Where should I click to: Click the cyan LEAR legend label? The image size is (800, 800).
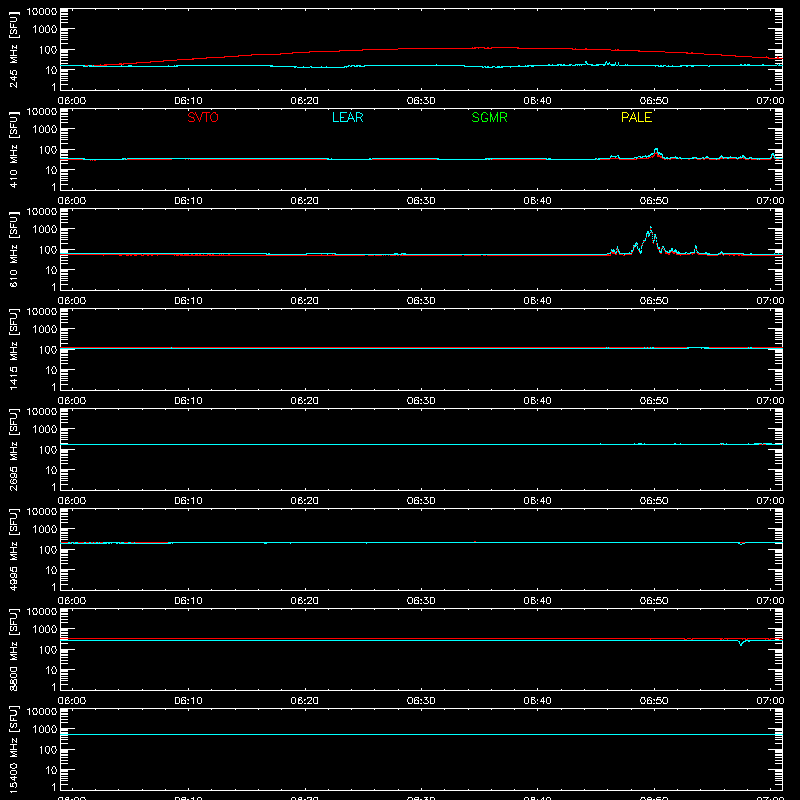pos(347,117)
